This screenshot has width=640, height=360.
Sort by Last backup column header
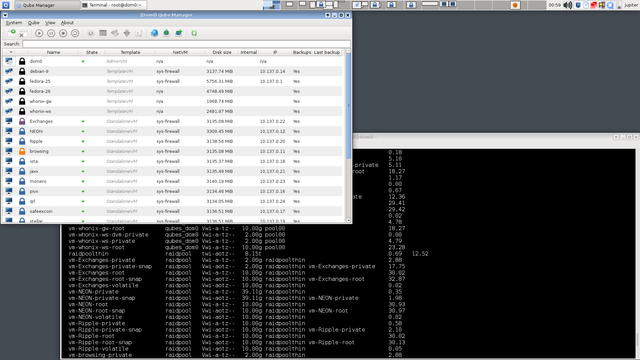coord(327,52)
